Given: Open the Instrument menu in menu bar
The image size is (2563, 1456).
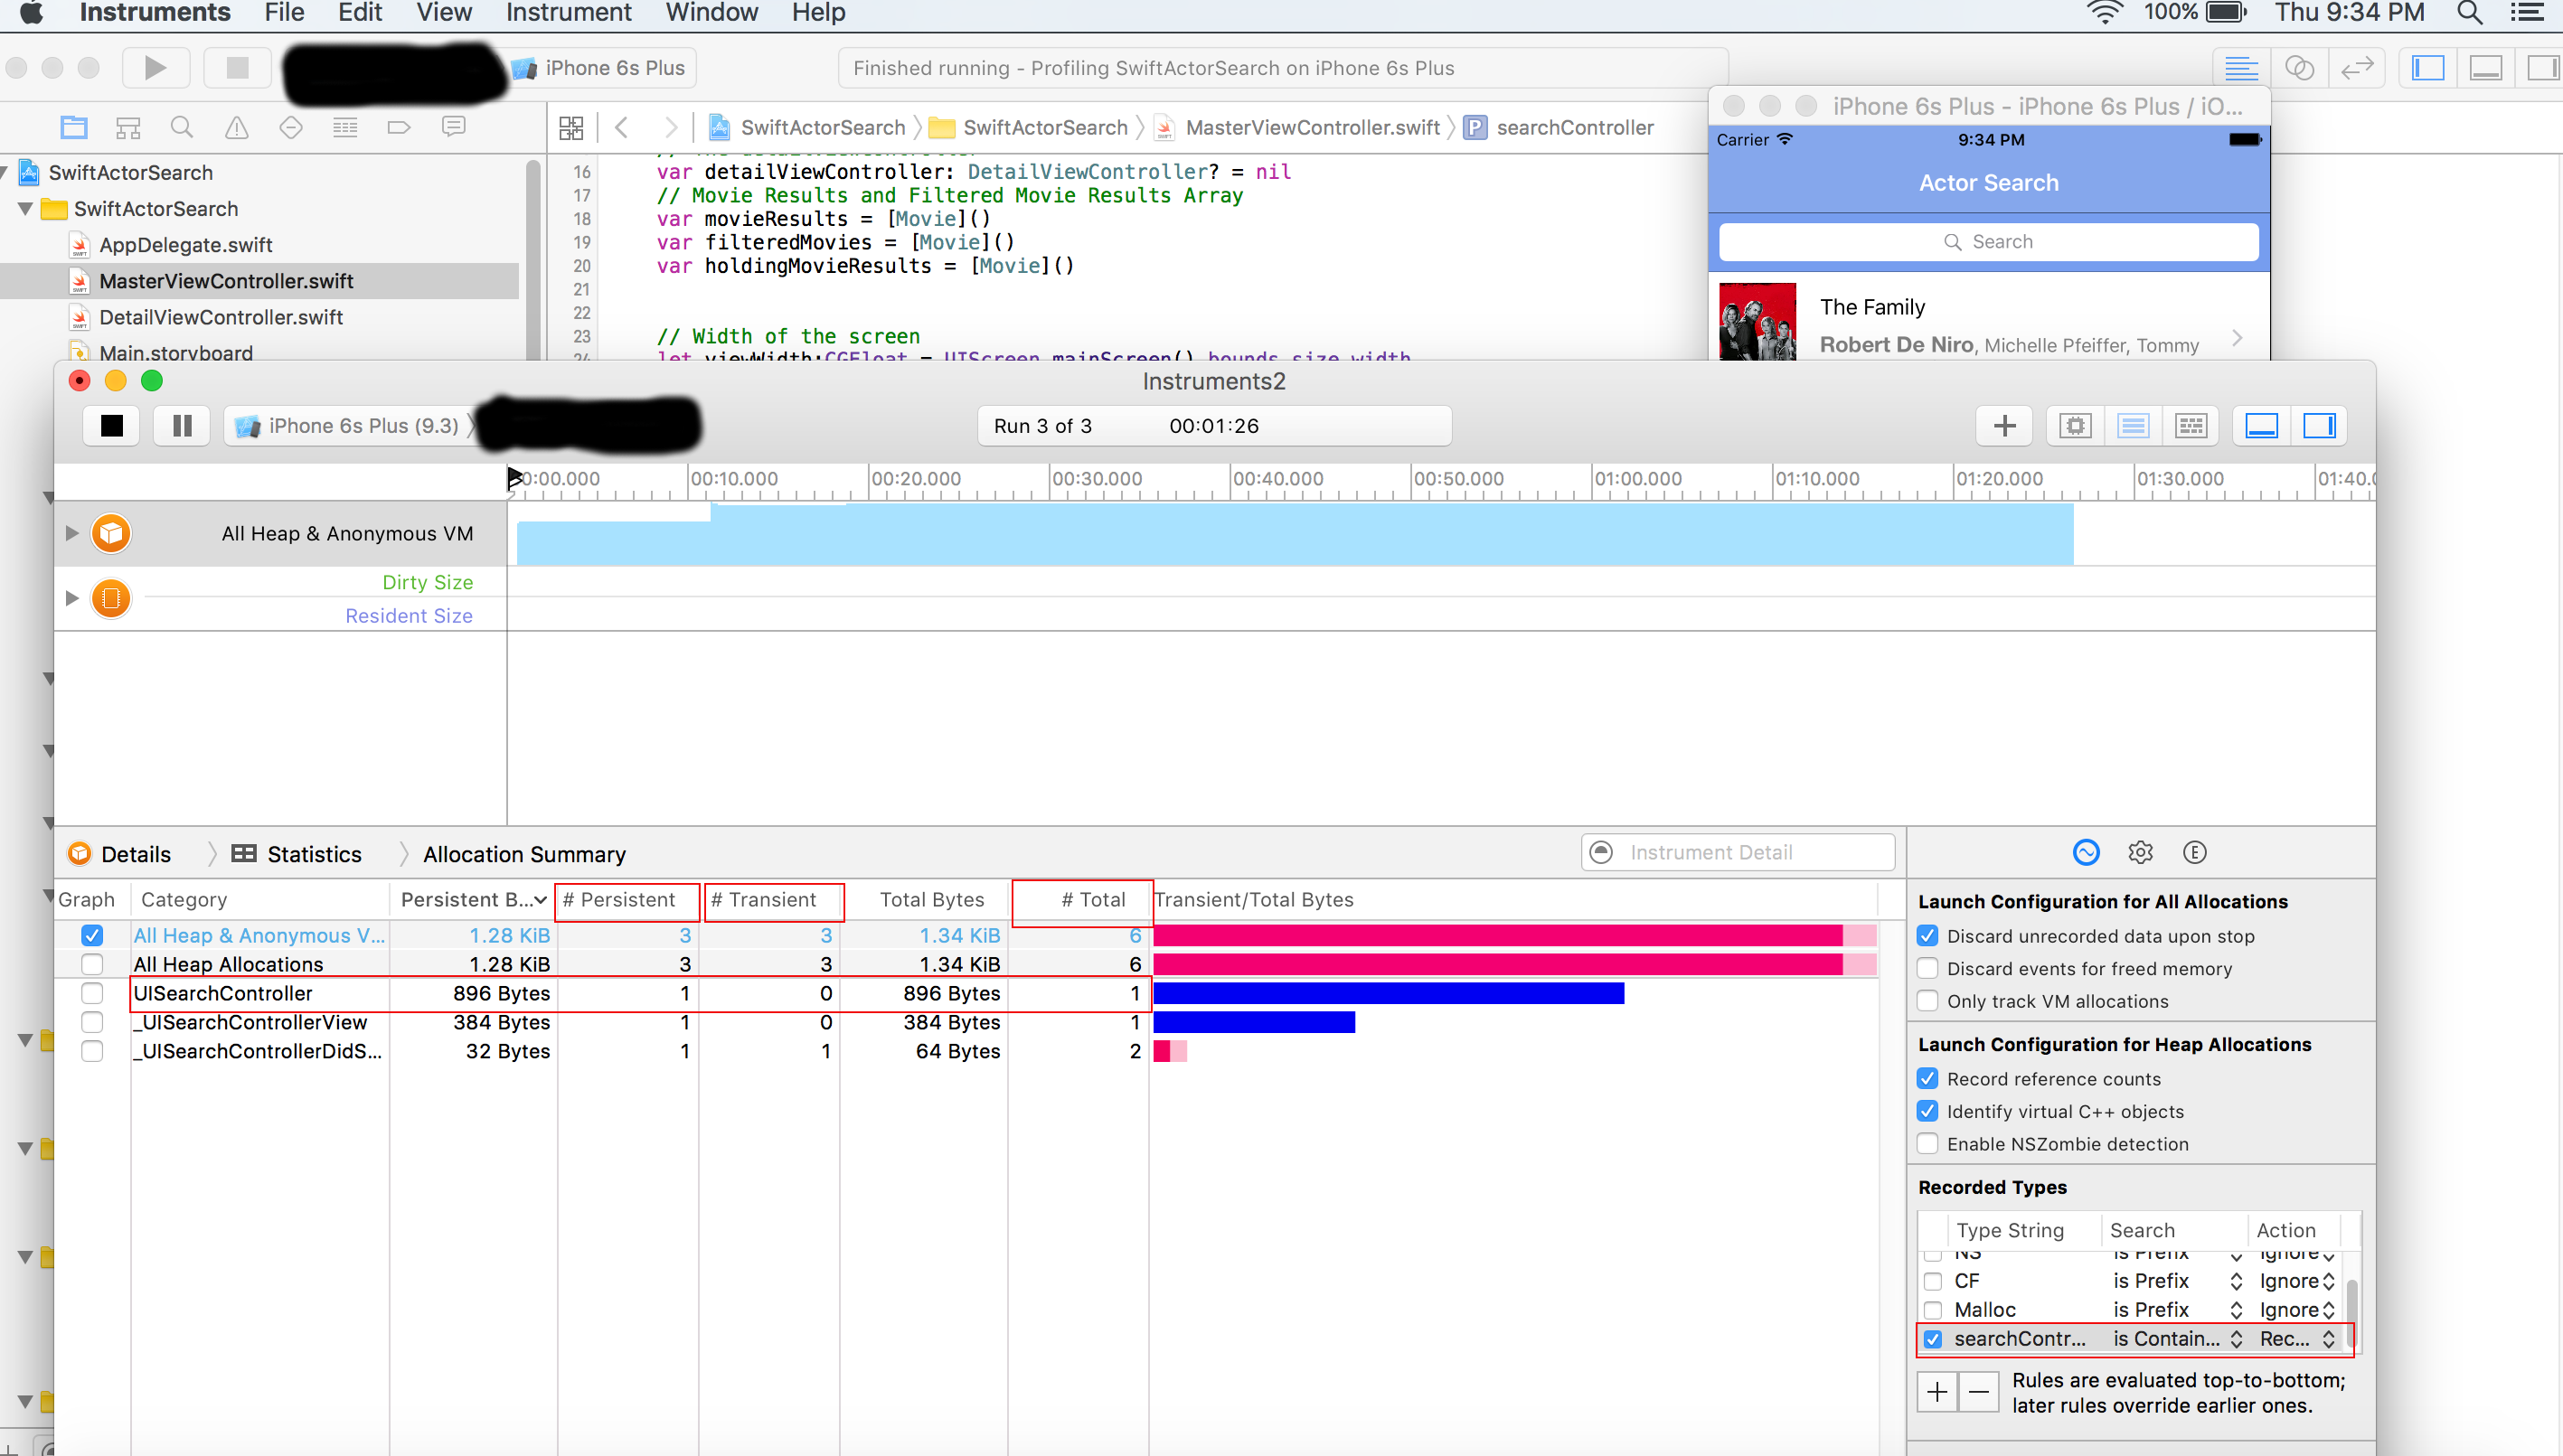Looking at the screenshot, I should [x=568, y=13].
